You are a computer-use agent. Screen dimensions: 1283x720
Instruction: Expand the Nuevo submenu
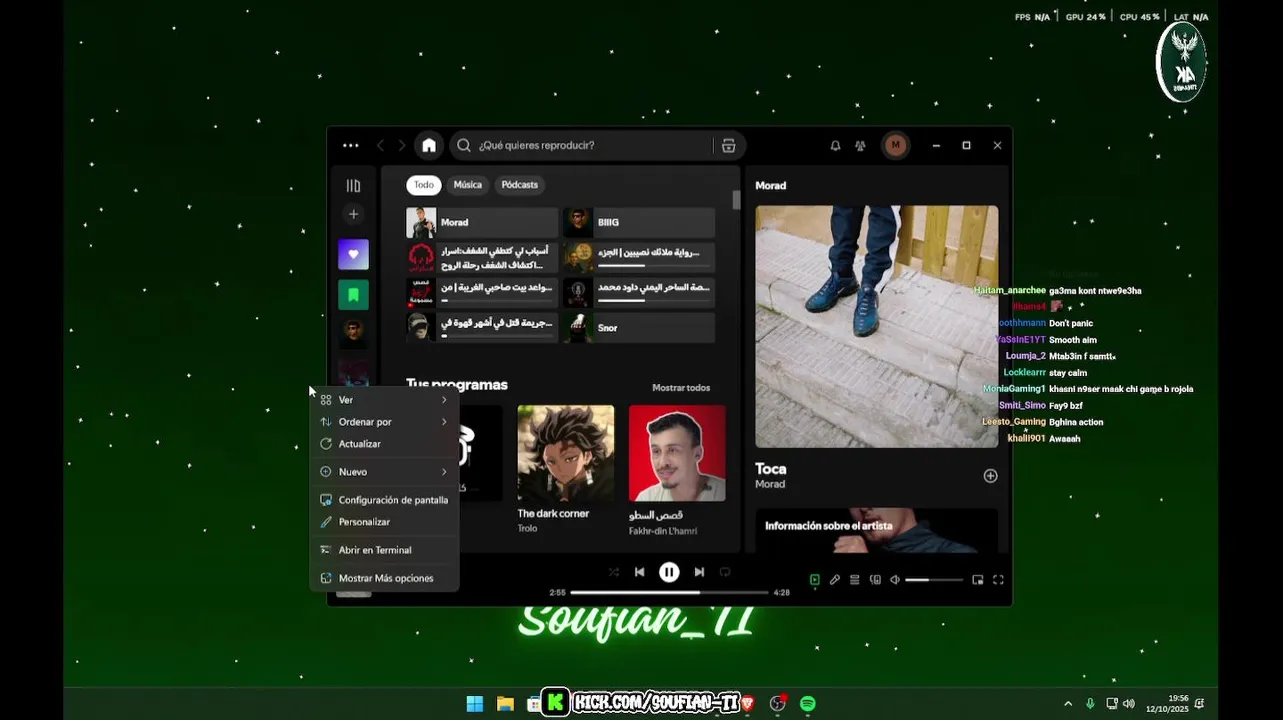[384, 472]
